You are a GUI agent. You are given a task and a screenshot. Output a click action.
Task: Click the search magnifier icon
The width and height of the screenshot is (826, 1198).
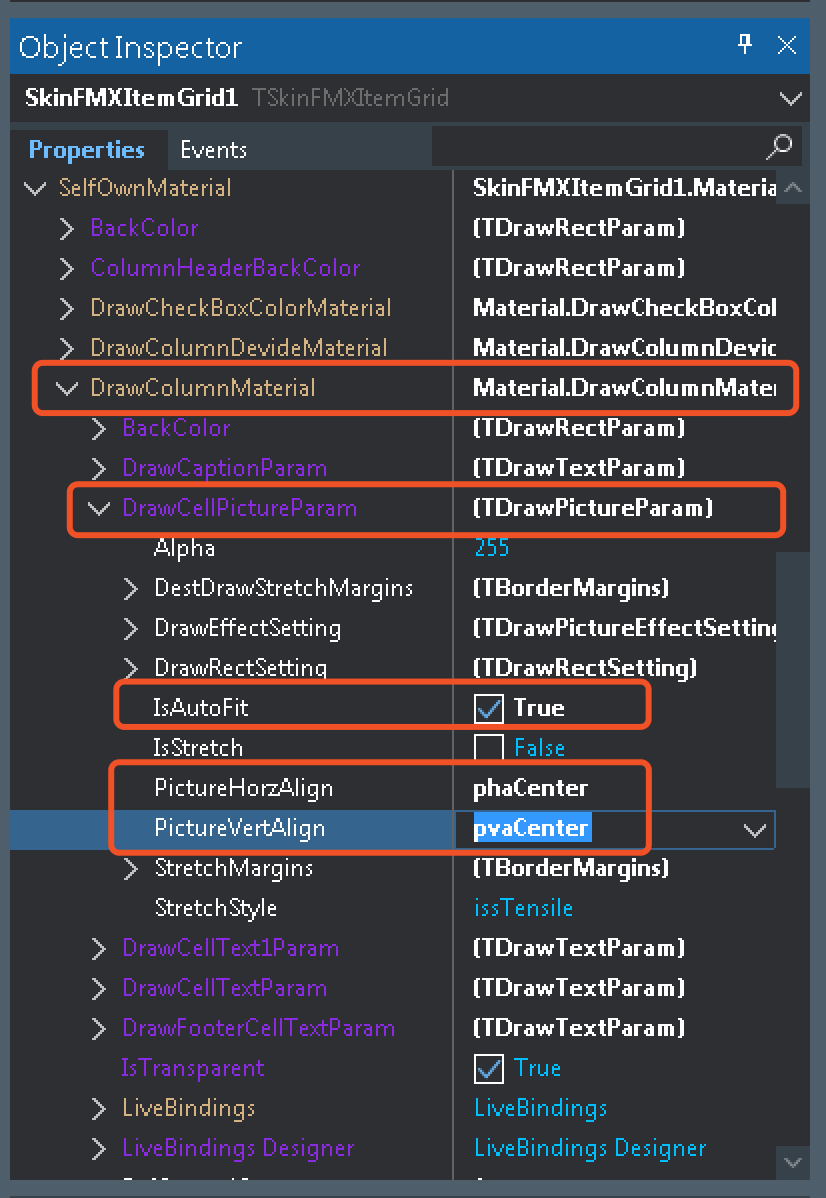[779, 147]
